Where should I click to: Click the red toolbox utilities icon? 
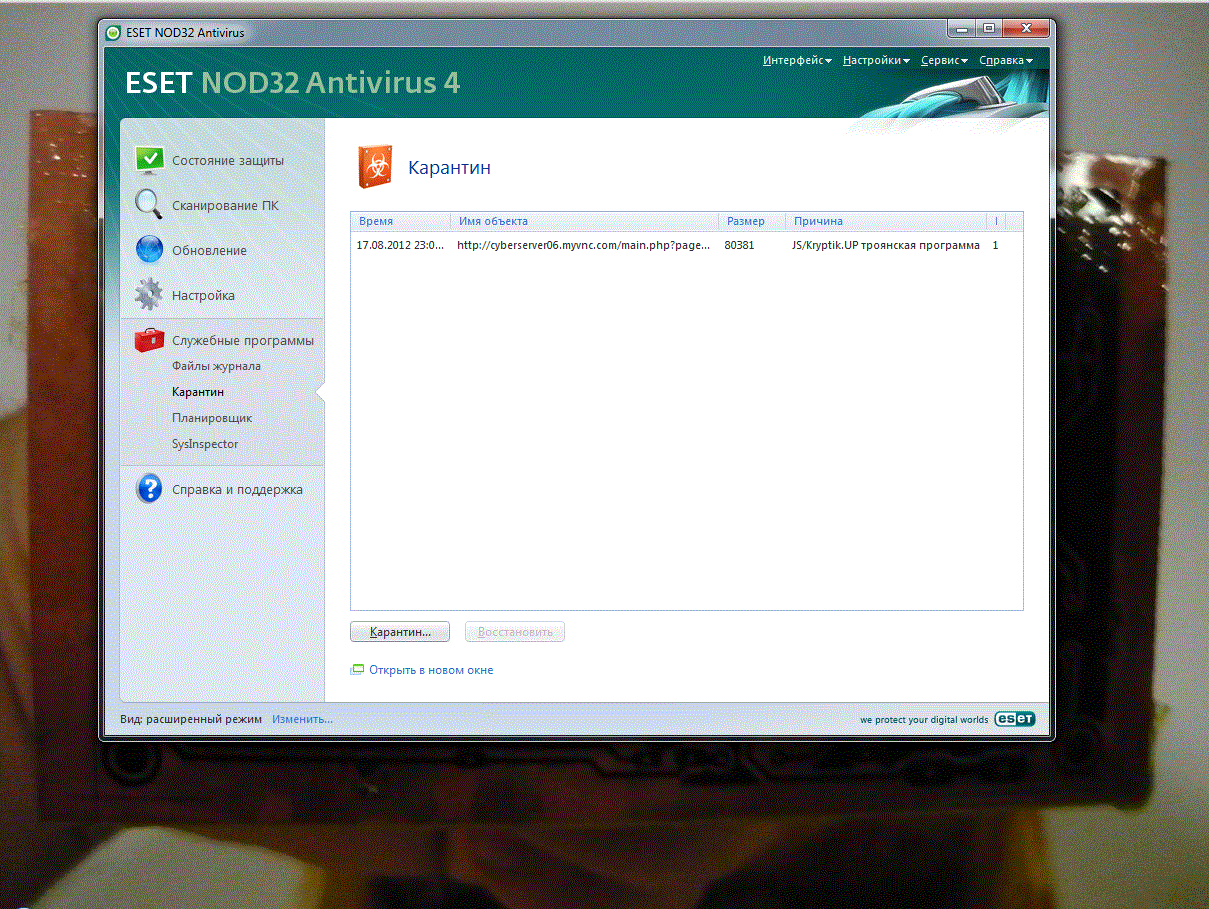(149, 340)
